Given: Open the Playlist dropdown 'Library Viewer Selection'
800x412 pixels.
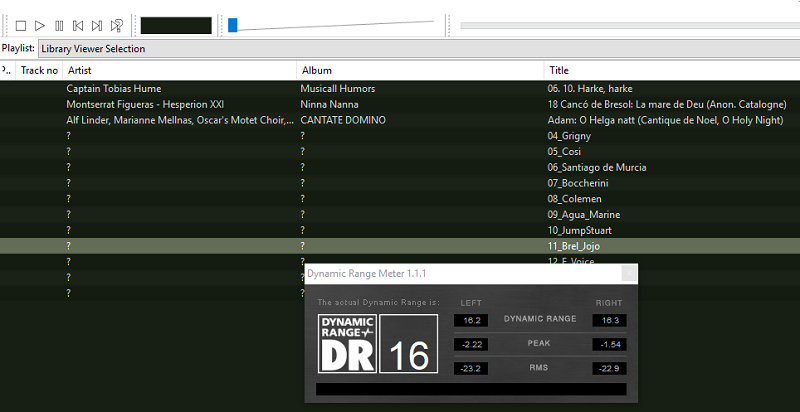Looking at the screenshot, I should (419, 49).
